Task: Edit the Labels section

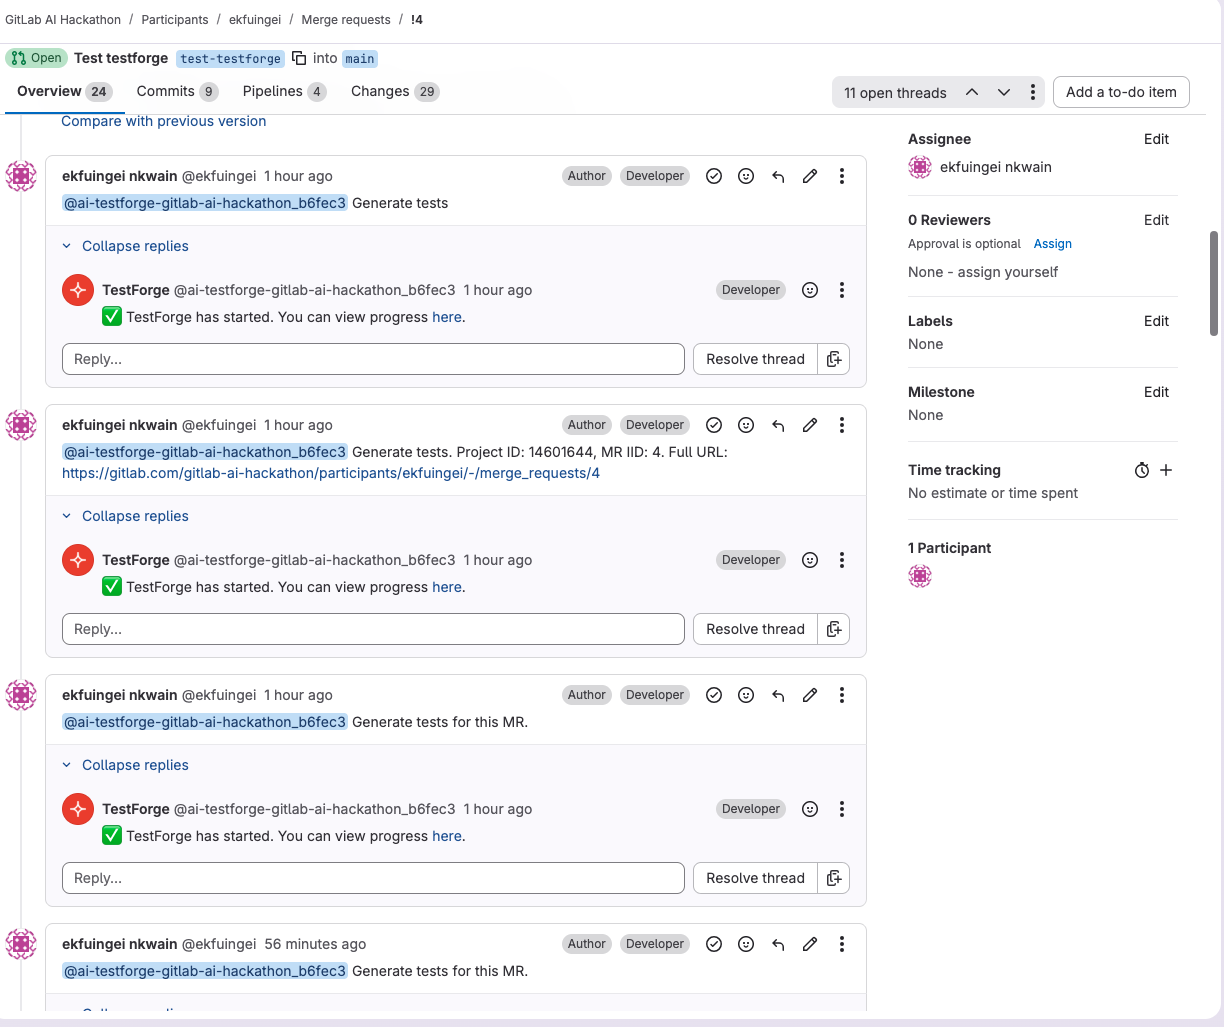Action: coord(1156,321)
